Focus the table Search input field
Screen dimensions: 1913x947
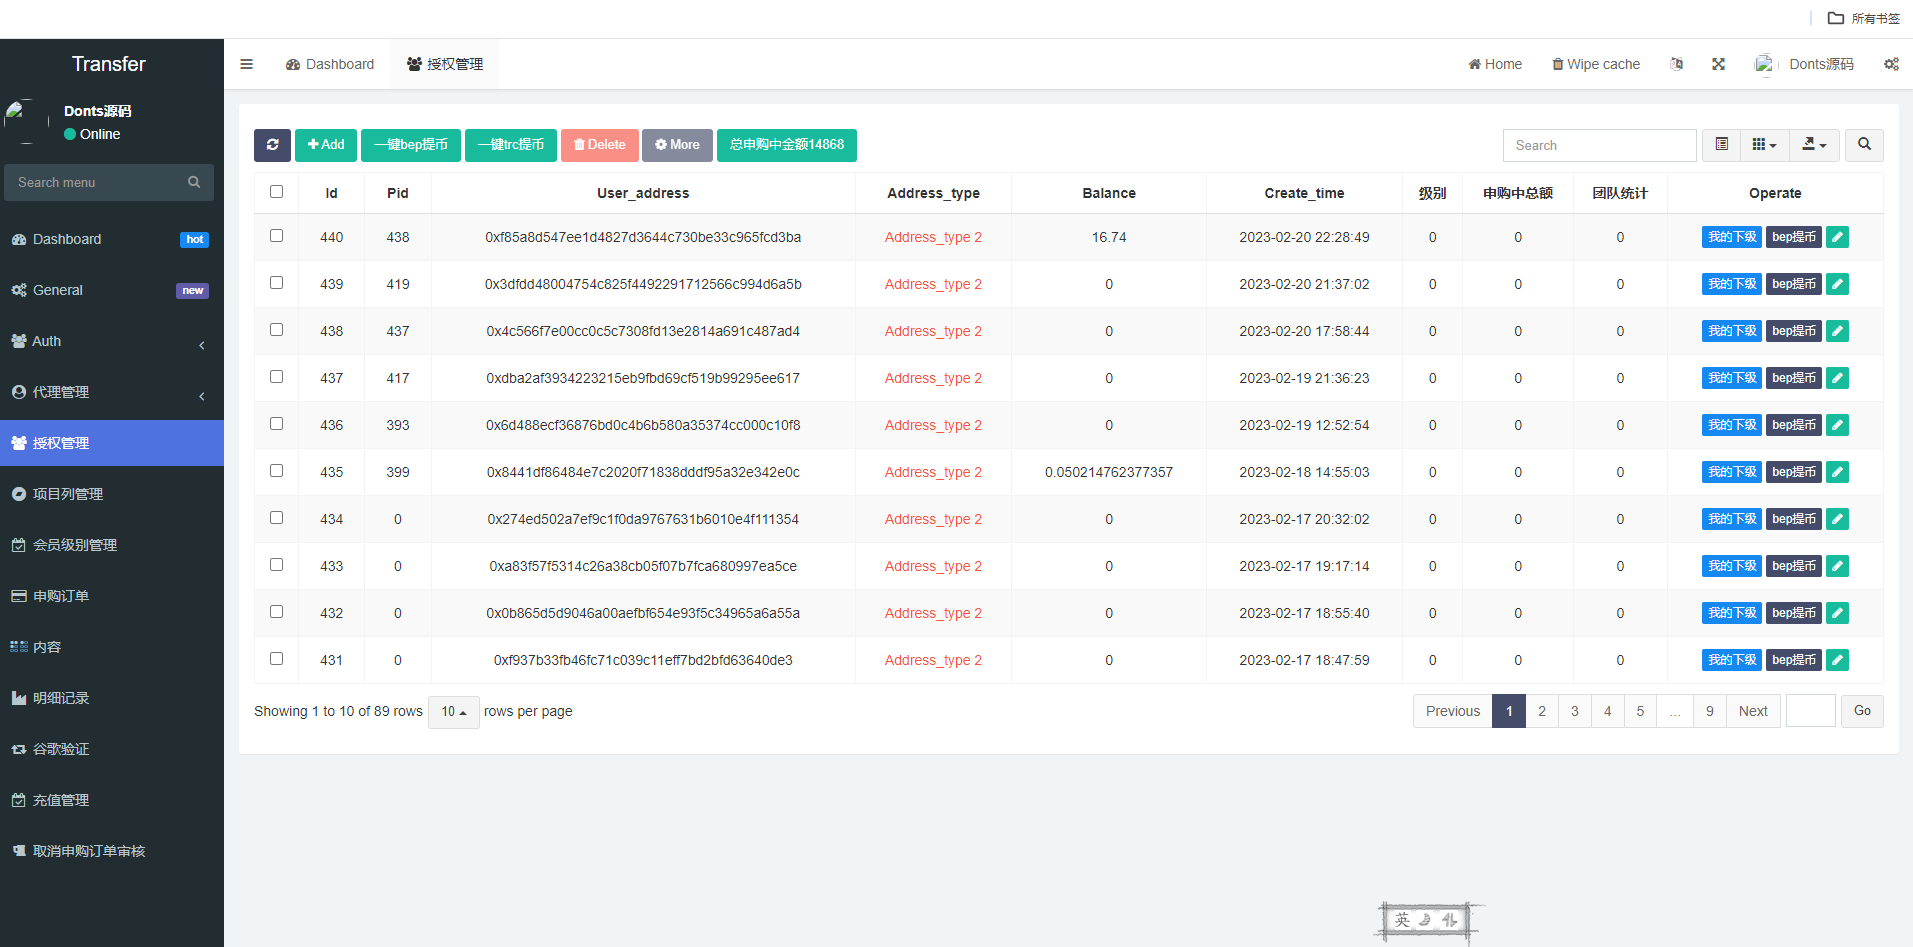point(1599,145)
